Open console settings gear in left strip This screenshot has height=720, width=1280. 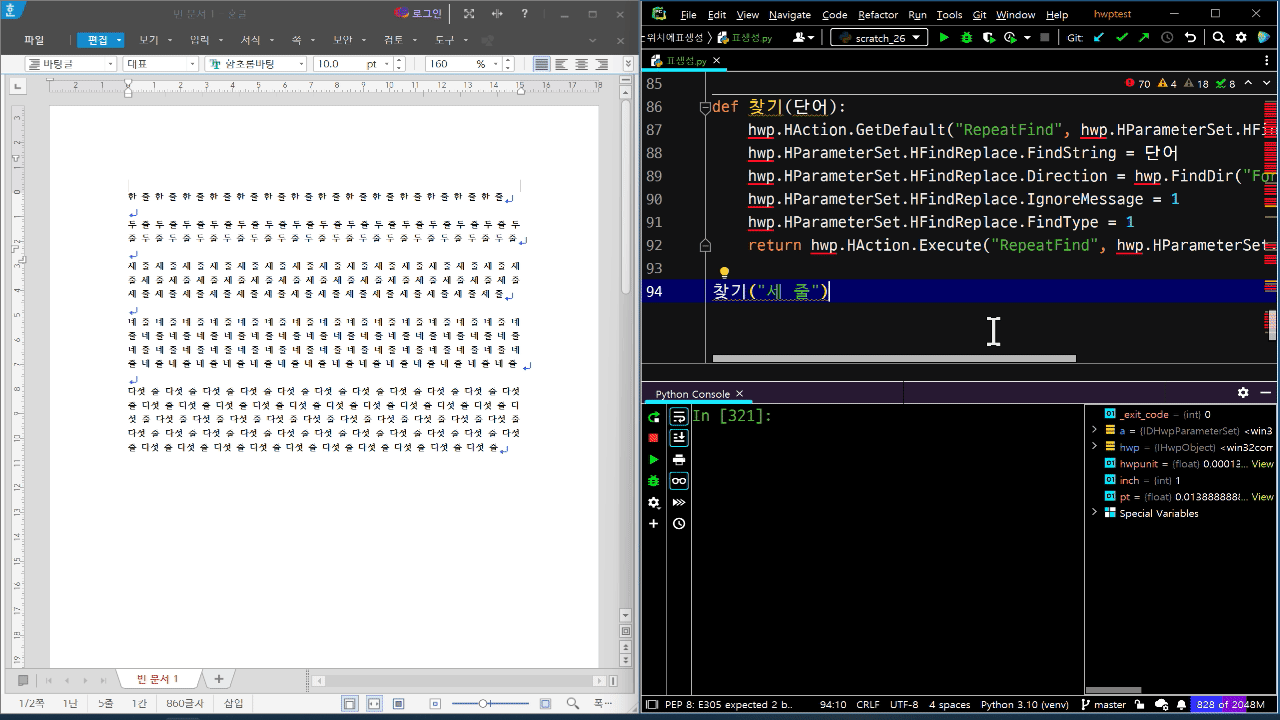pos(654,503)
